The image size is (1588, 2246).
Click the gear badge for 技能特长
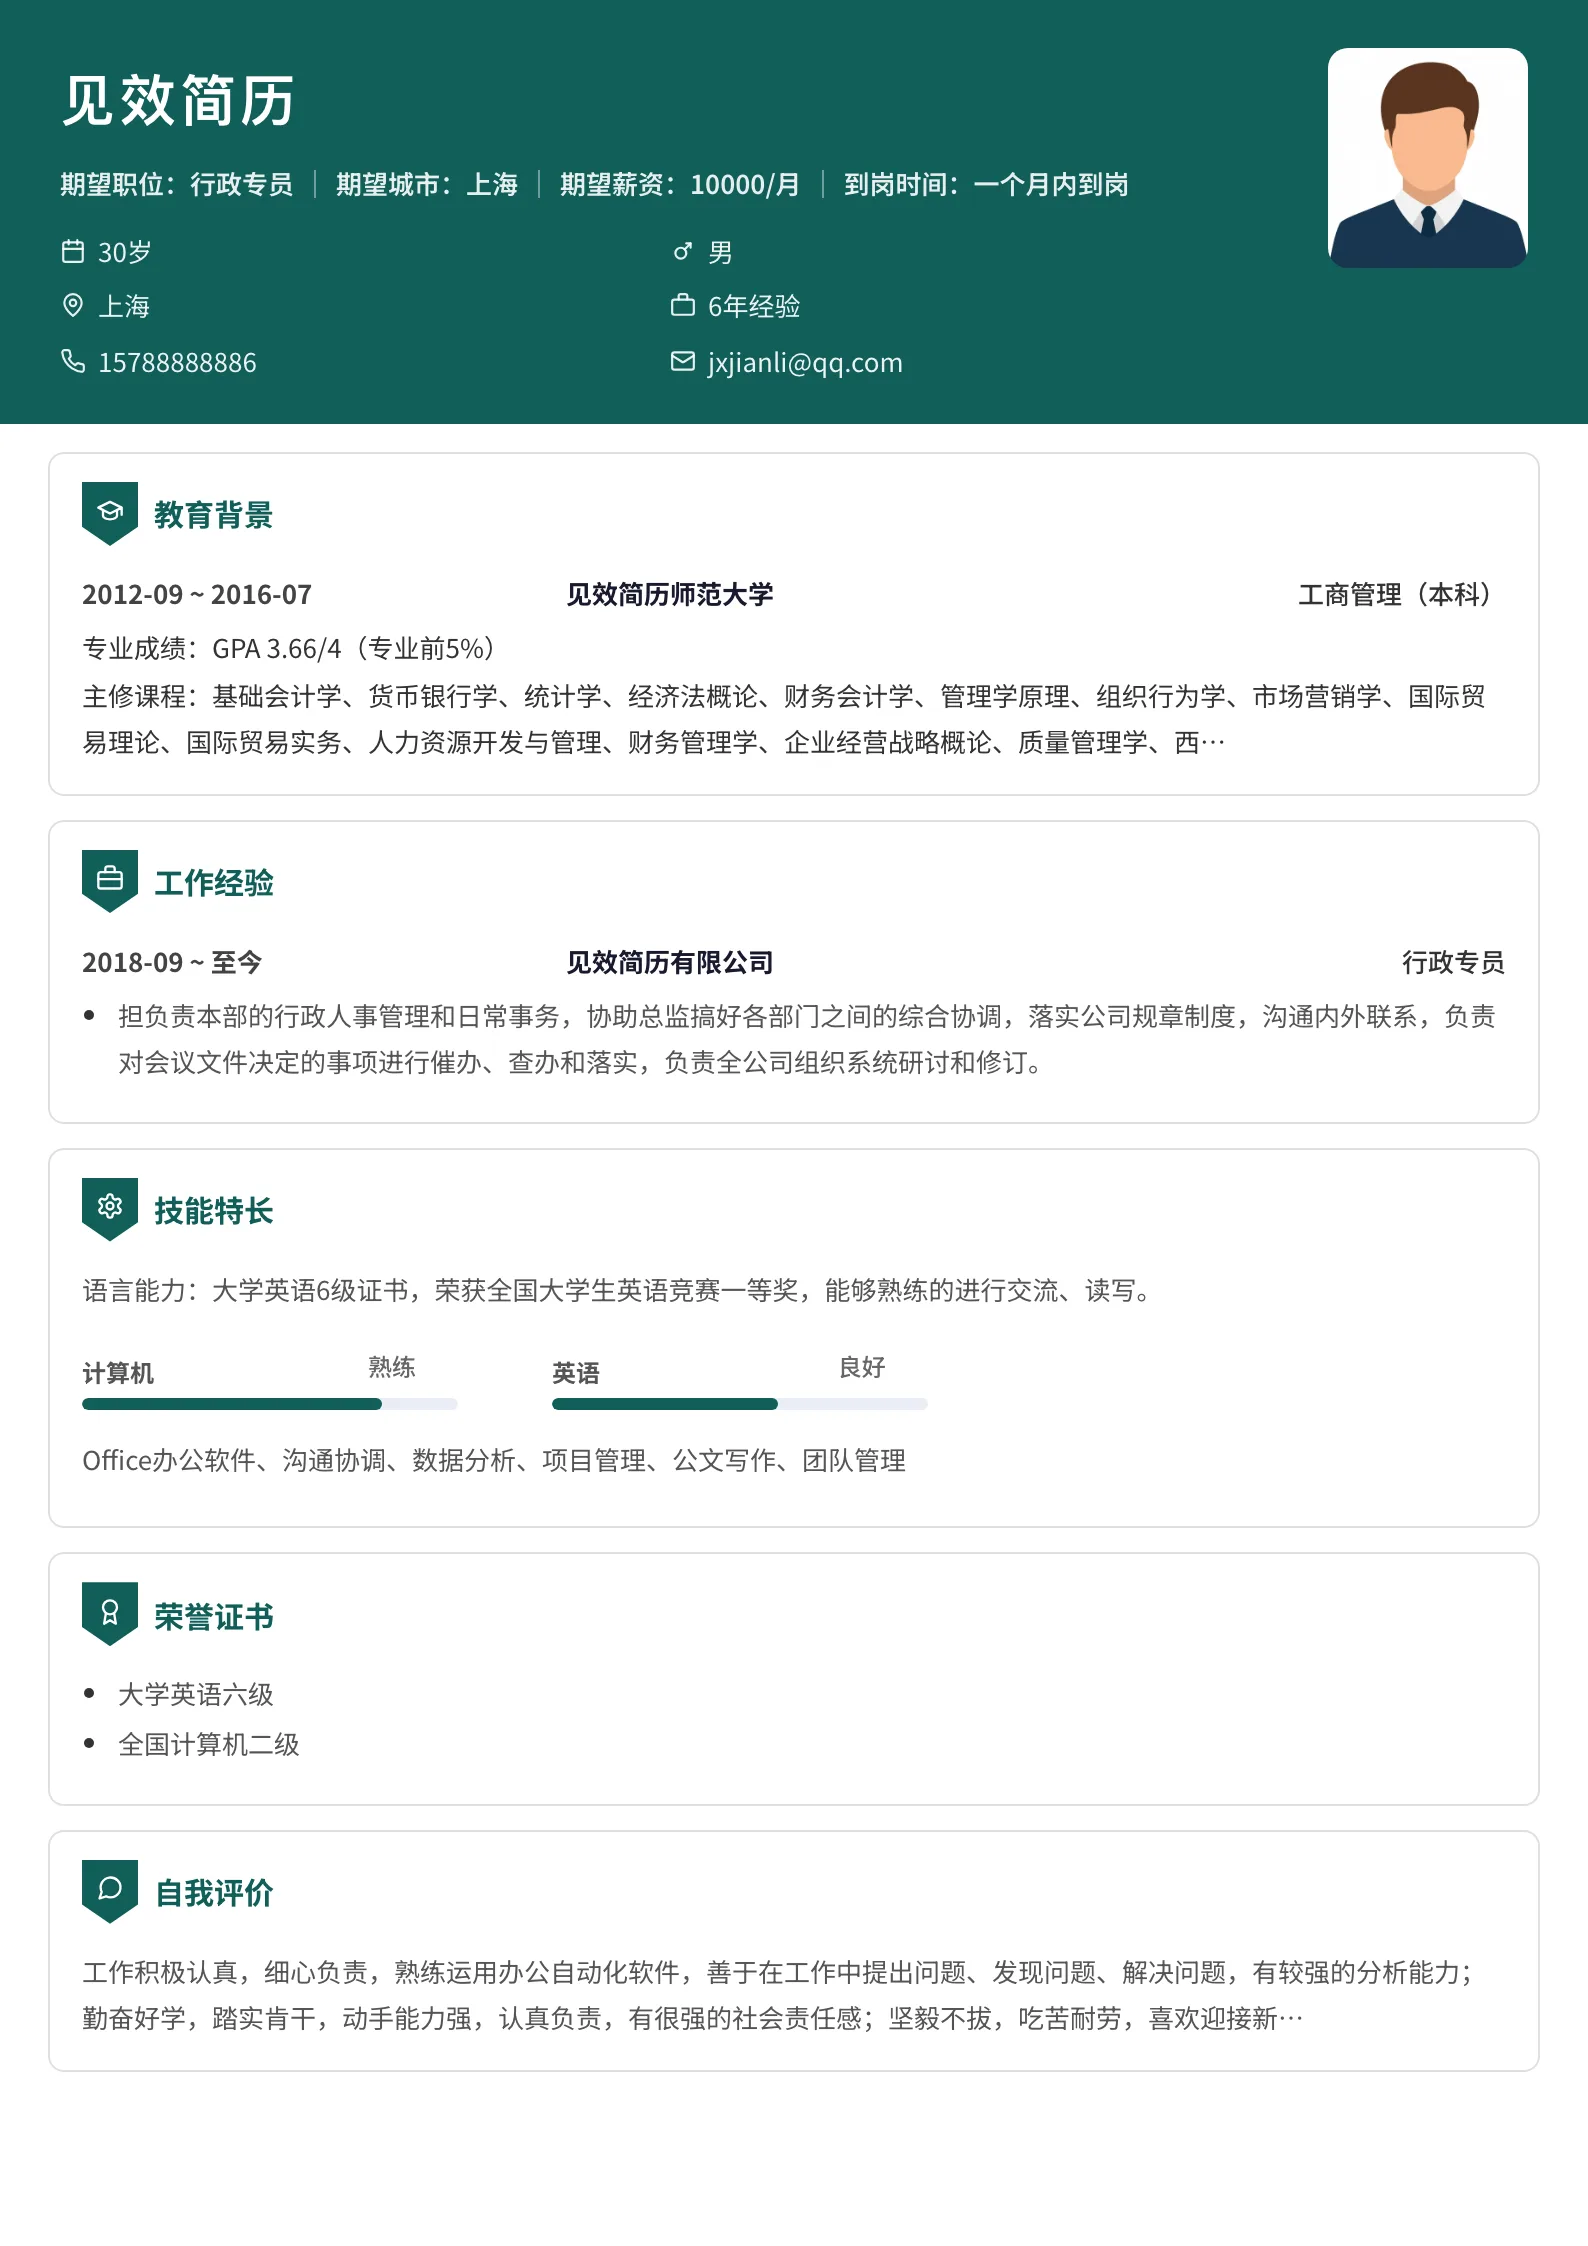tap(110, 1209)
